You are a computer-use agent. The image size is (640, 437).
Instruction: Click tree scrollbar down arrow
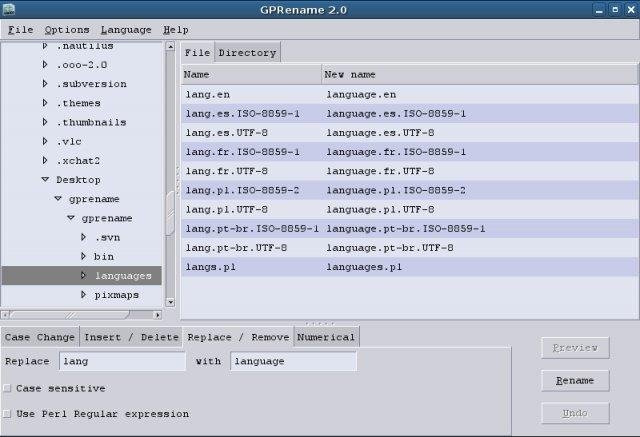pyautogui.click(x=171, y=302)
